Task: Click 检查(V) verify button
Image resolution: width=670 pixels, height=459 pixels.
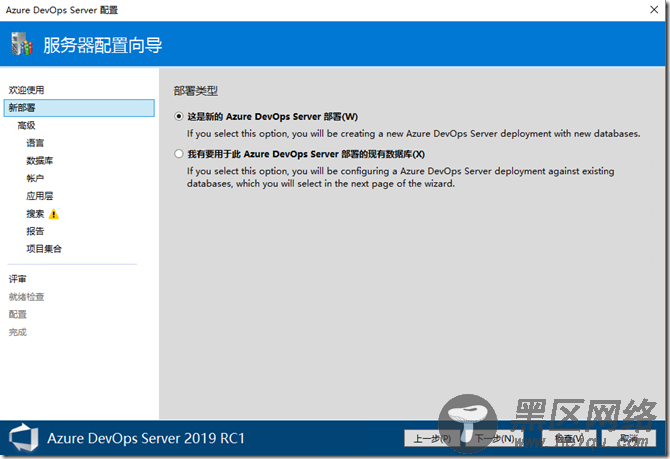Action: [x=569, y=438]
